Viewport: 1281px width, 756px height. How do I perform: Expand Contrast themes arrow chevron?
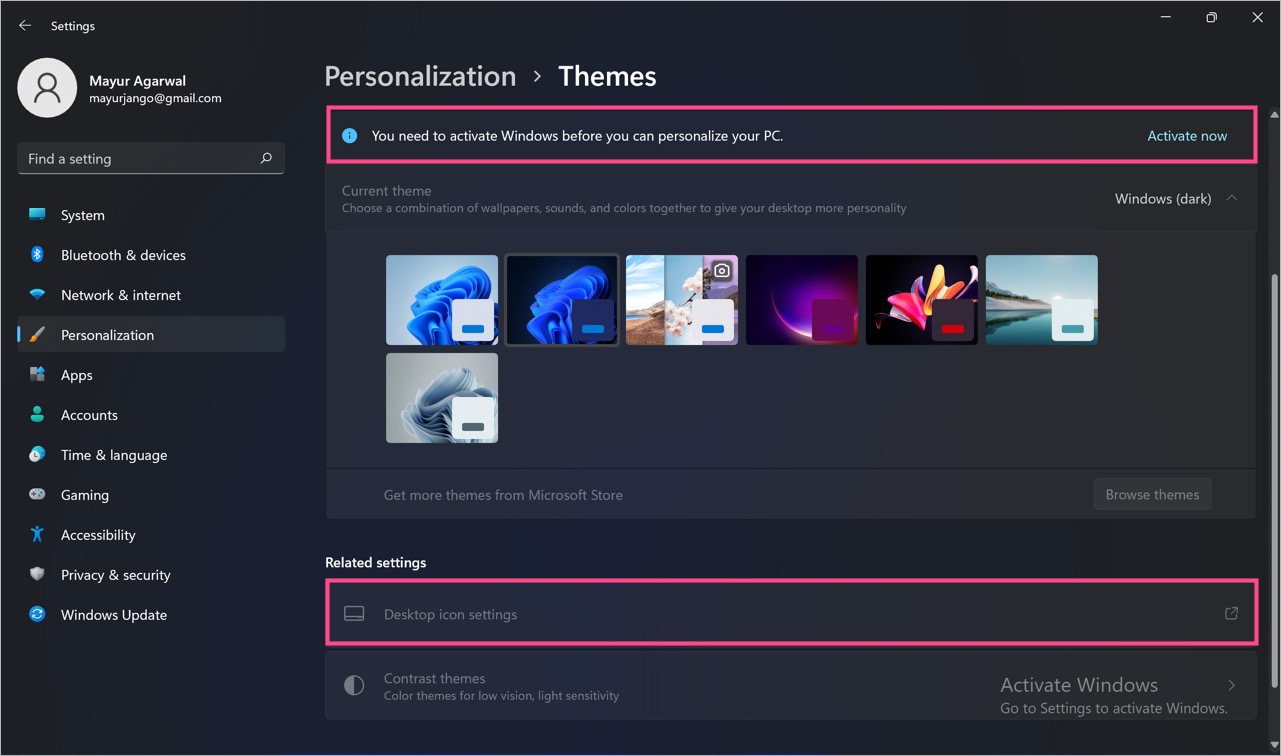point(1231,685)
